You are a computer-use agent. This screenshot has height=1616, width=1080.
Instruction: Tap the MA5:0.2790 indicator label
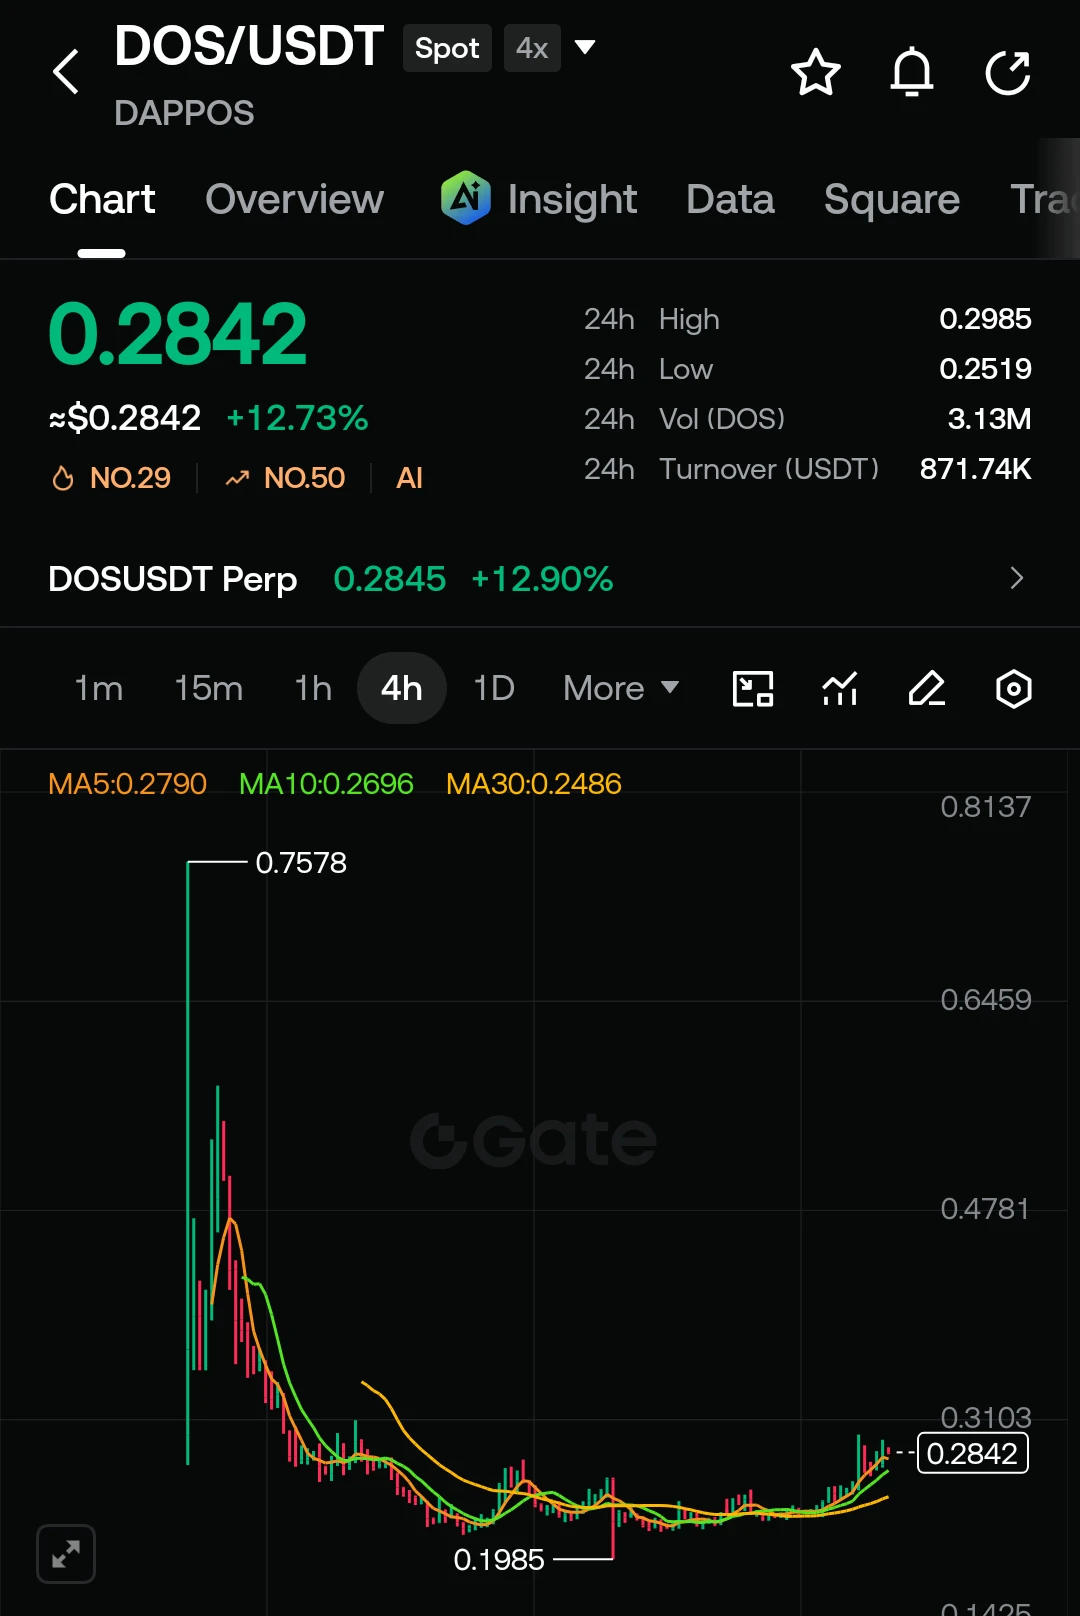pos(127,783)
